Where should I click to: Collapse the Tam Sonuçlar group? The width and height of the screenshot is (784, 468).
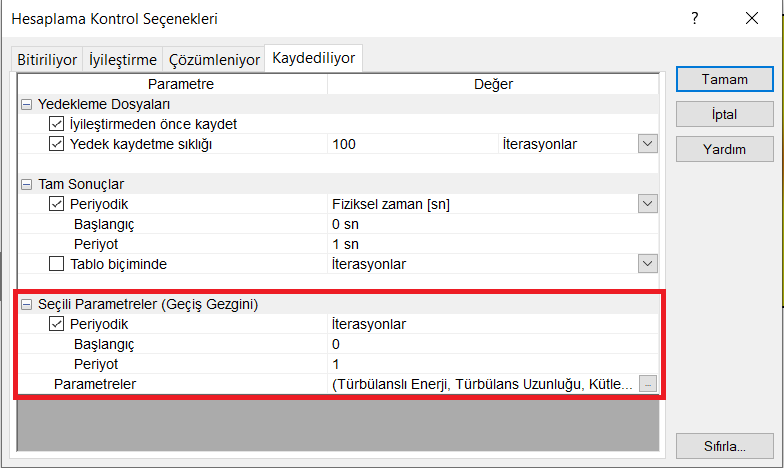[26, 184]
